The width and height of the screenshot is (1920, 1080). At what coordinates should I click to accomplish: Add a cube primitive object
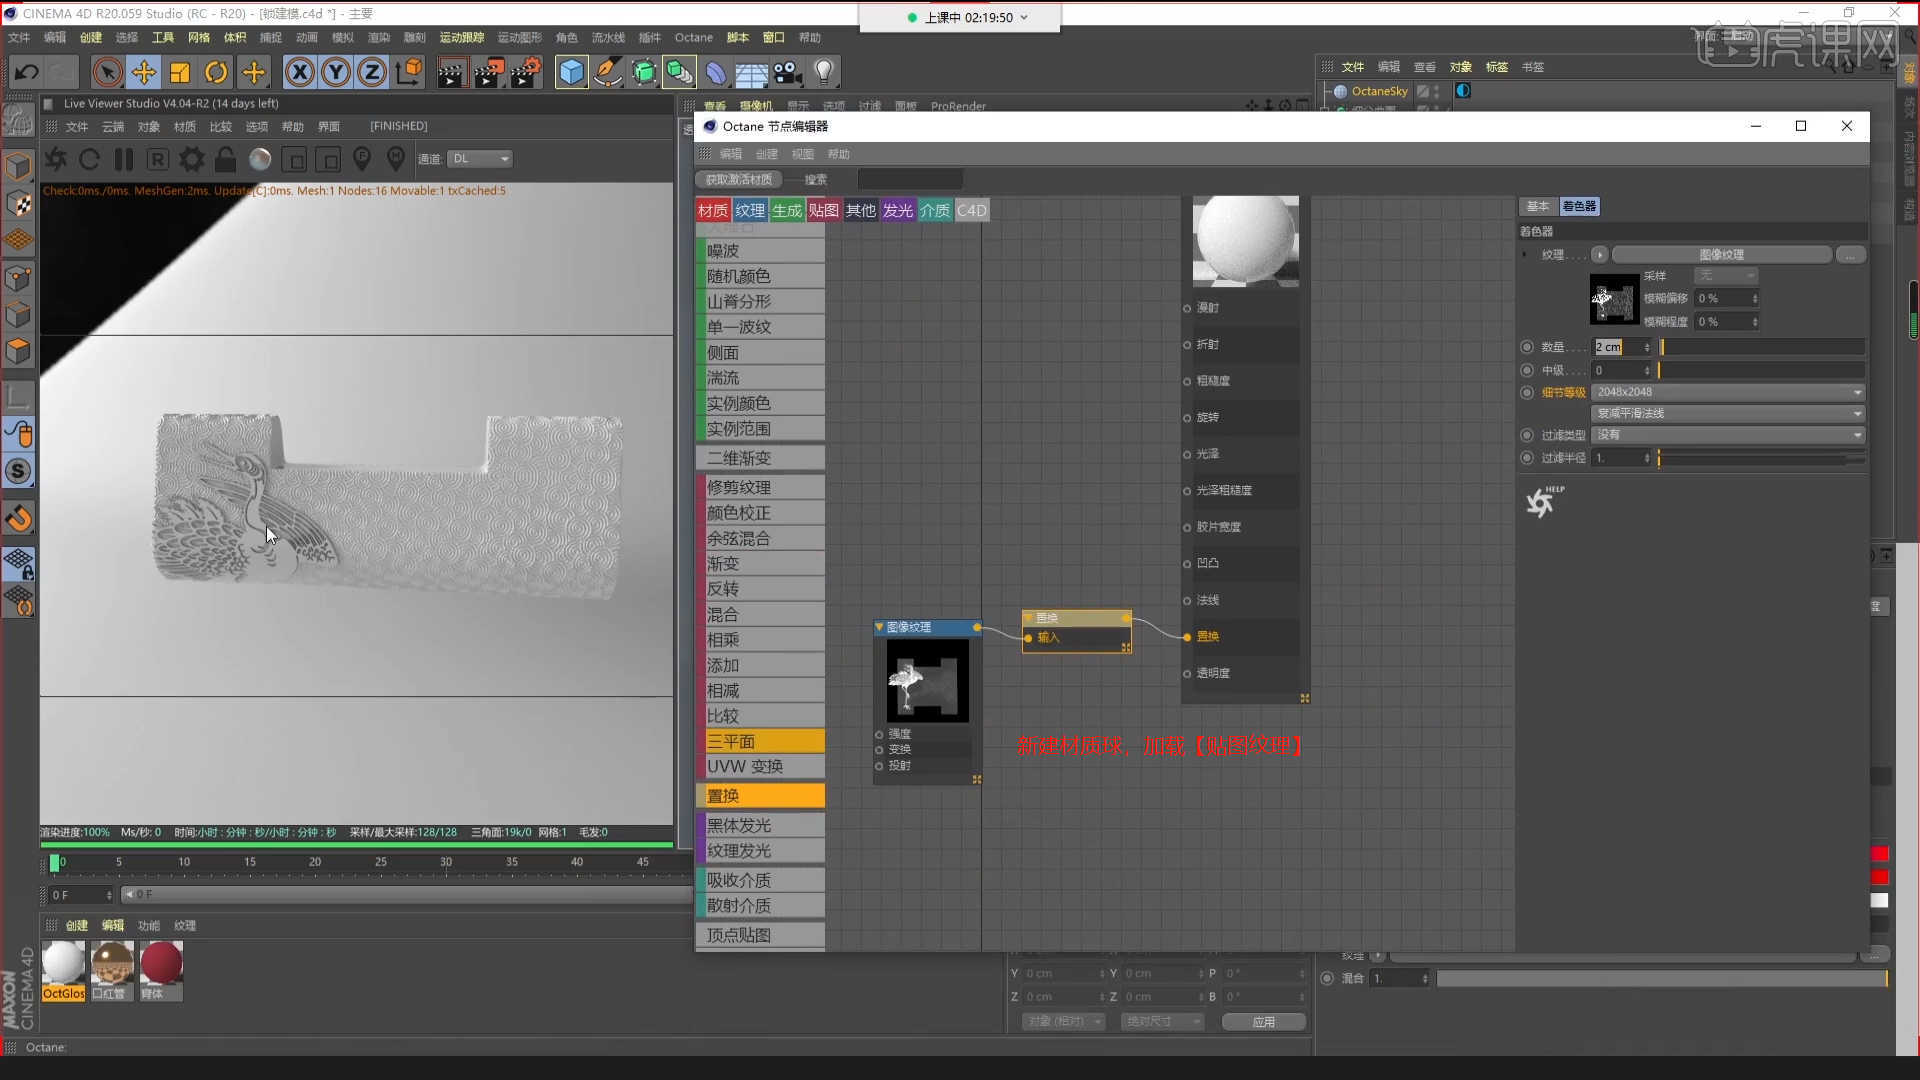point(571,72)
